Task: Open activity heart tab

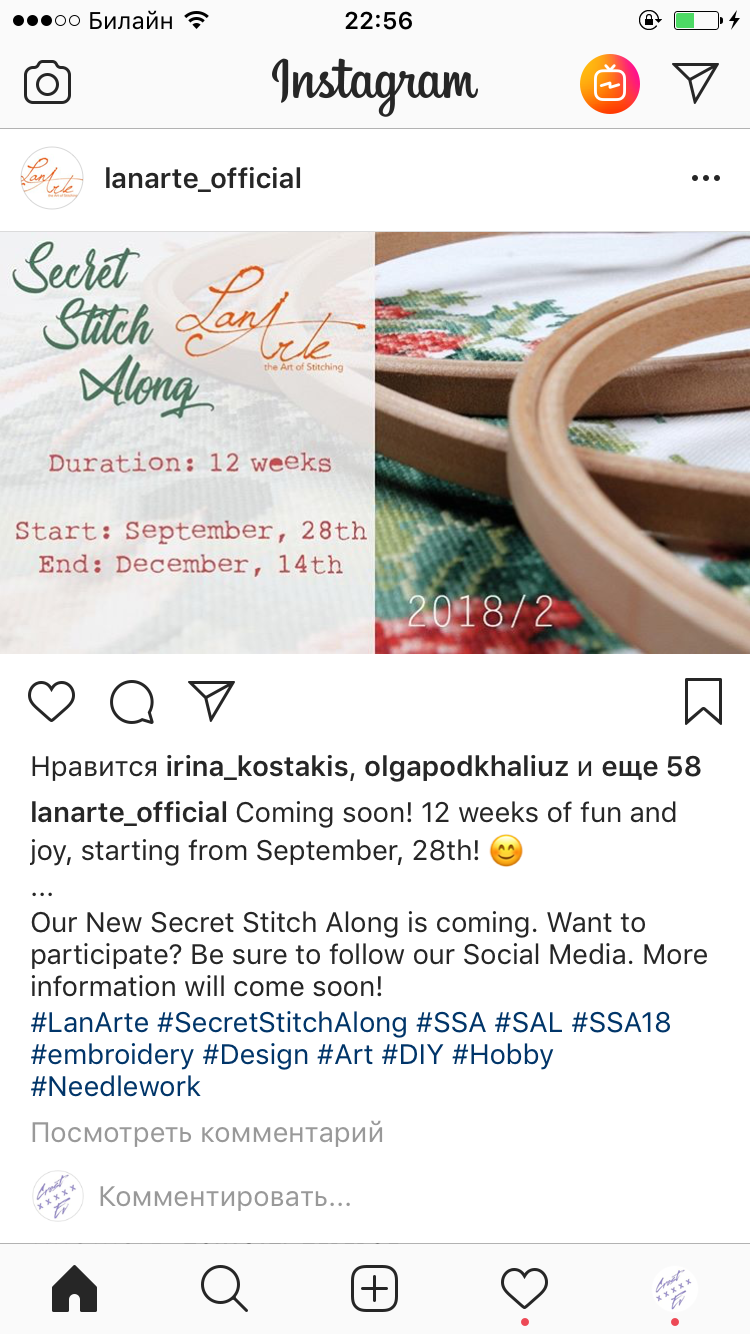Action: (525, 1288)
